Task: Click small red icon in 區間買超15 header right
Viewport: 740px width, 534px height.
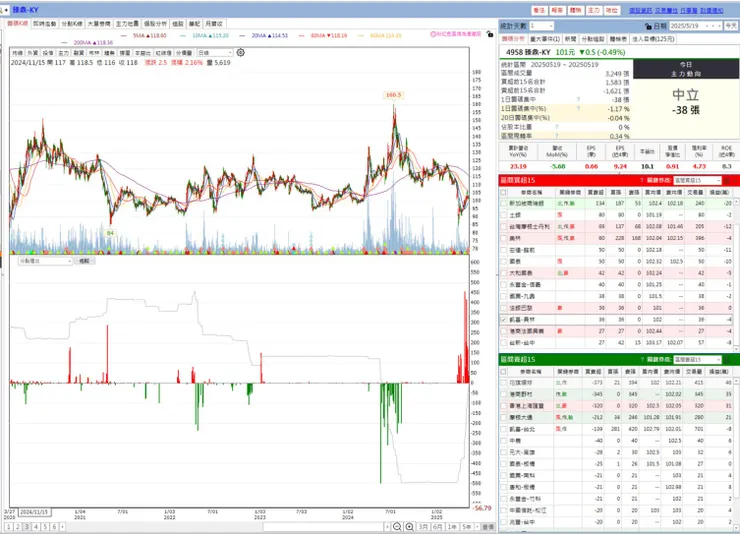Action: tap(727, 180)
